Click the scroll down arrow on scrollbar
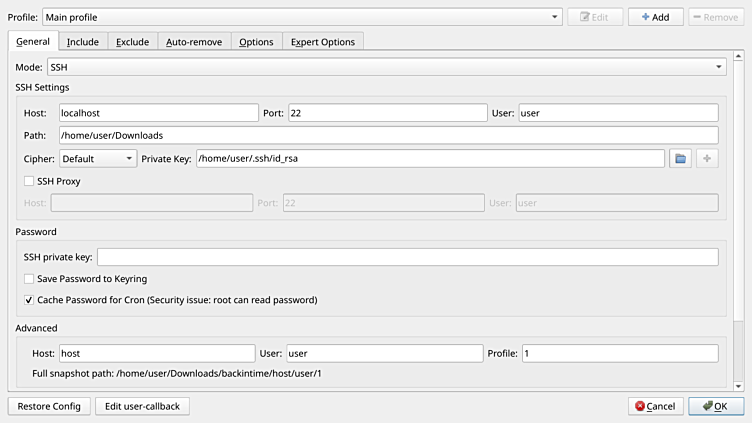The height and width of the screenshot is (423, 752). 739,385
